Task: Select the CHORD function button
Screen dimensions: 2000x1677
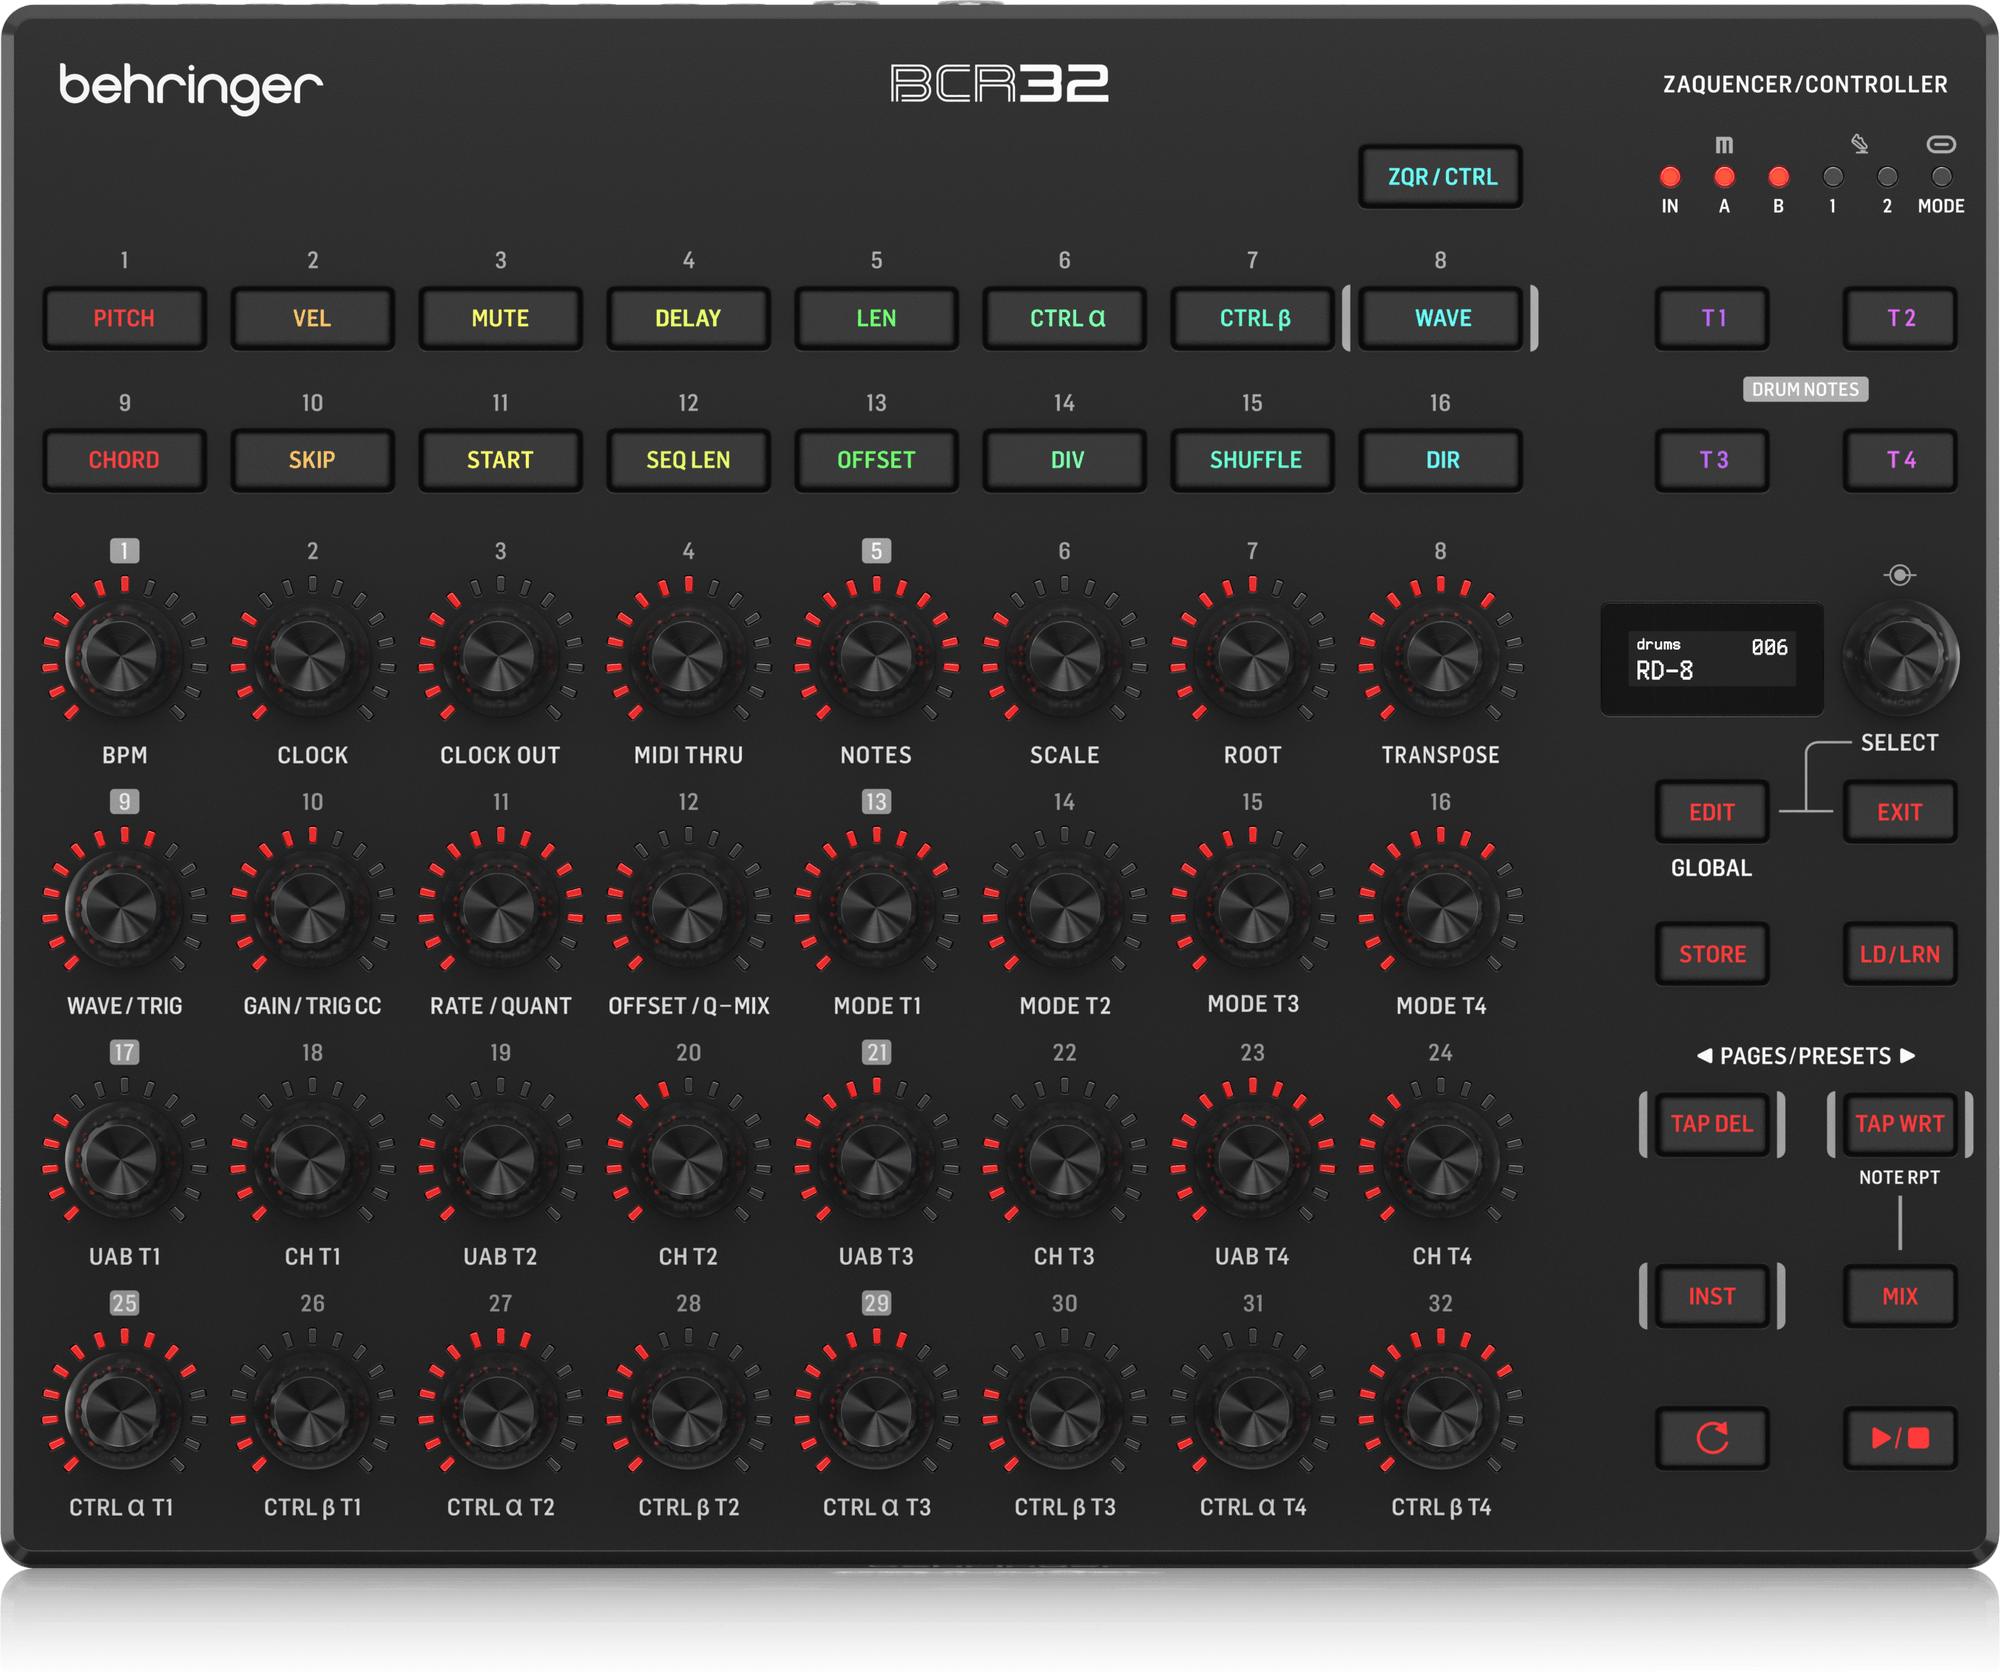Action: click(124, 460)
